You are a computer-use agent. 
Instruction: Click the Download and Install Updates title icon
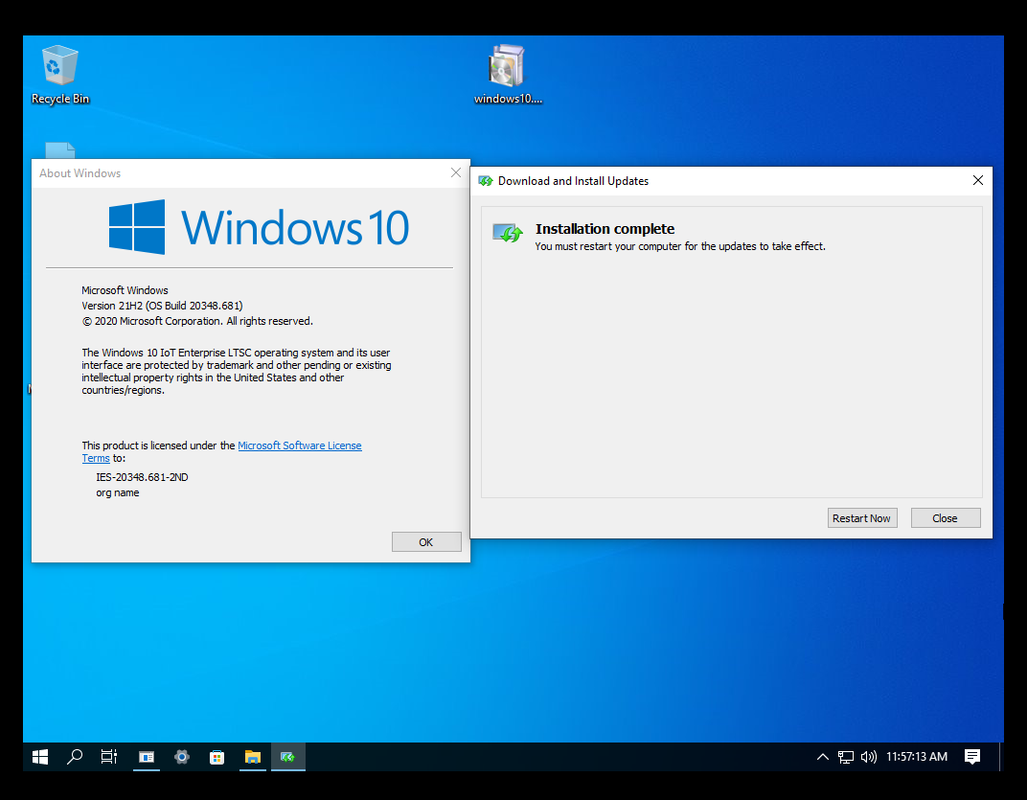click(485, 181)
